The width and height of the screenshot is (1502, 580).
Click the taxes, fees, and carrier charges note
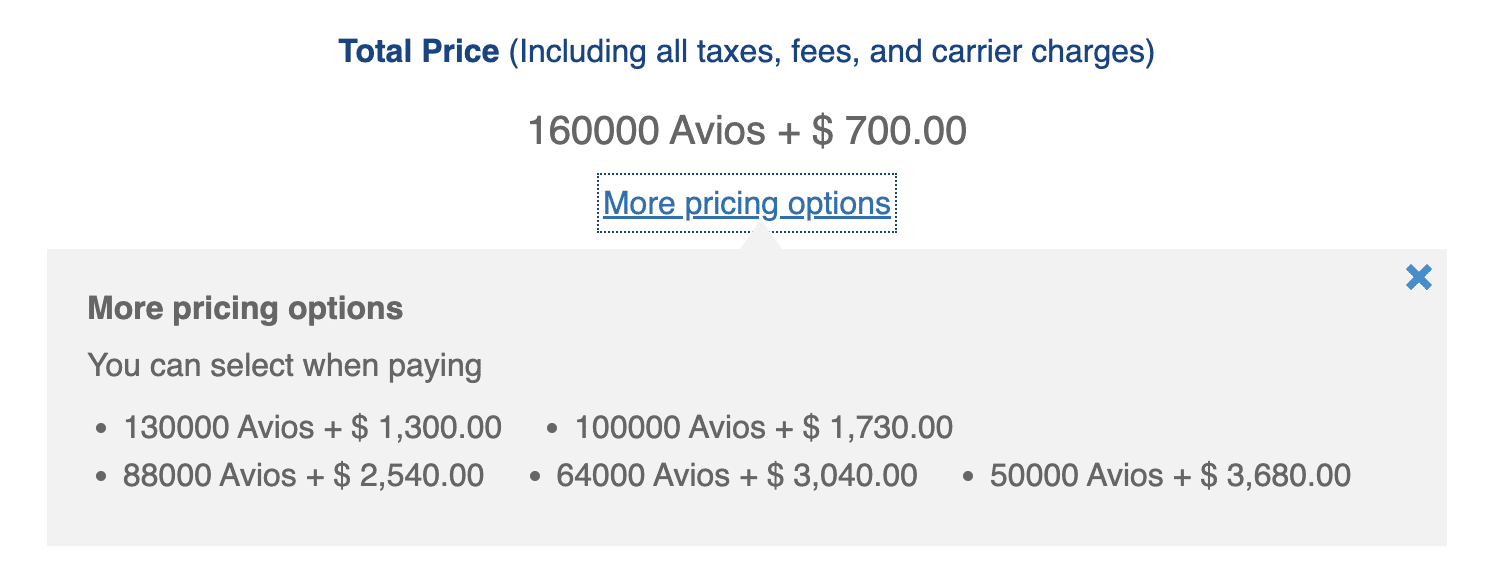coord(832,51)
